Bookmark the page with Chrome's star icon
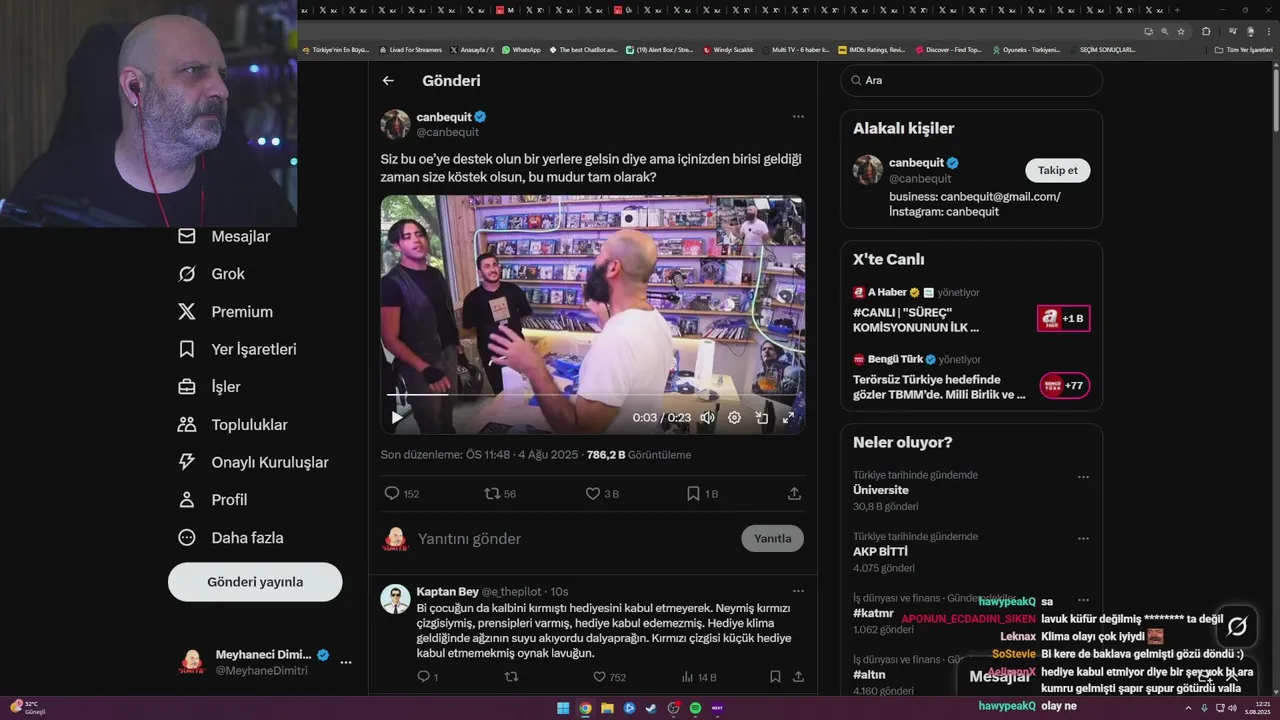This screenshot has height=720, width=1280. 1181,31
